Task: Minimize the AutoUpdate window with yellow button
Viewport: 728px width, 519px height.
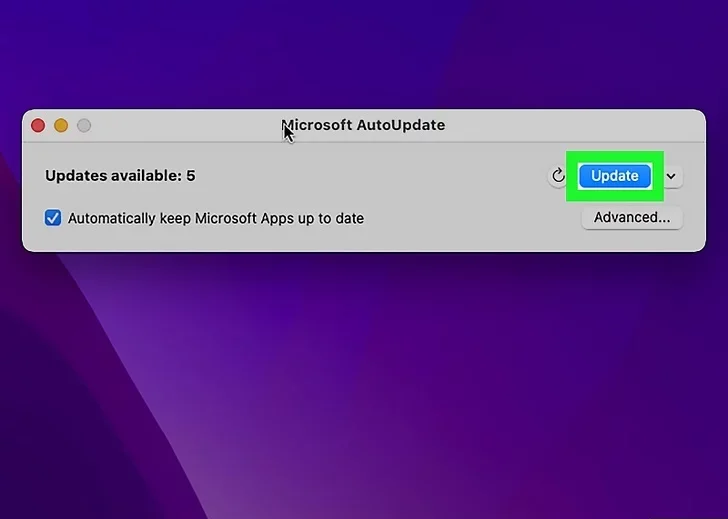Action: pyautogui.click(x=61, y=125)
